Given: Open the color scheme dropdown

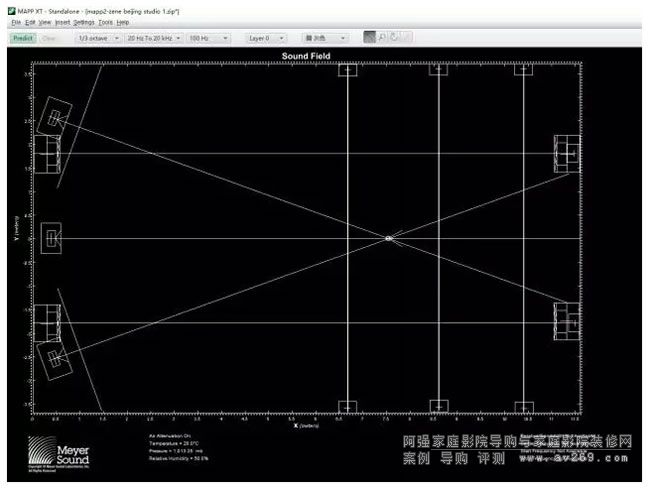Looking at the screenshot, I should click(325, 38).
